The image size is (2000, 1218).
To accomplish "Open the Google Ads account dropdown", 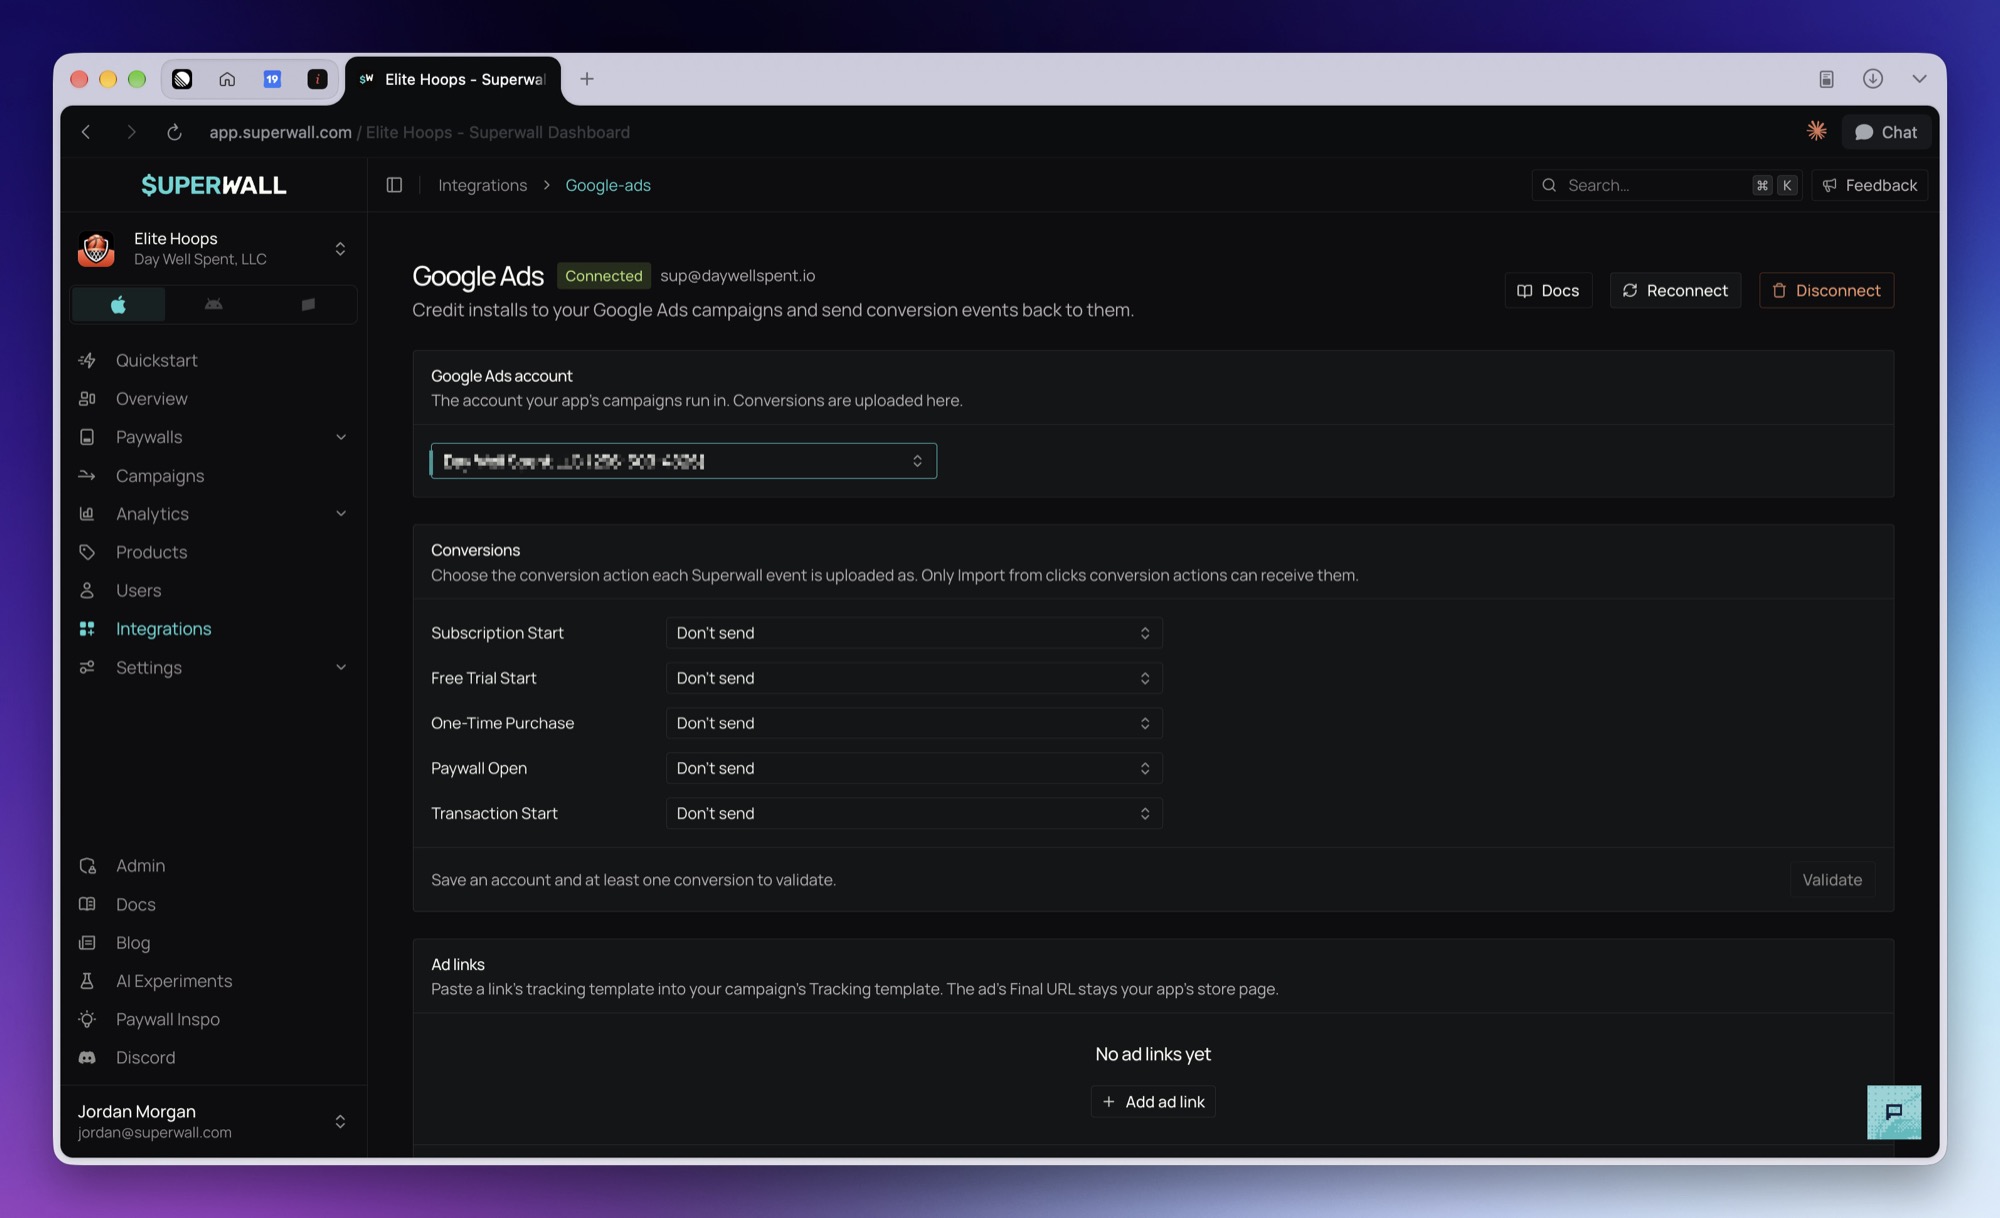I will click(683, 461).
